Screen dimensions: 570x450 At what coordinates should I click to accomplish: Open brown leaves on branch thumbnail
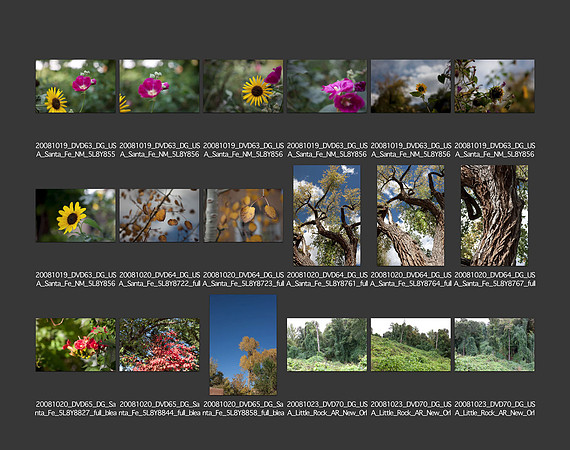point(159,215)
